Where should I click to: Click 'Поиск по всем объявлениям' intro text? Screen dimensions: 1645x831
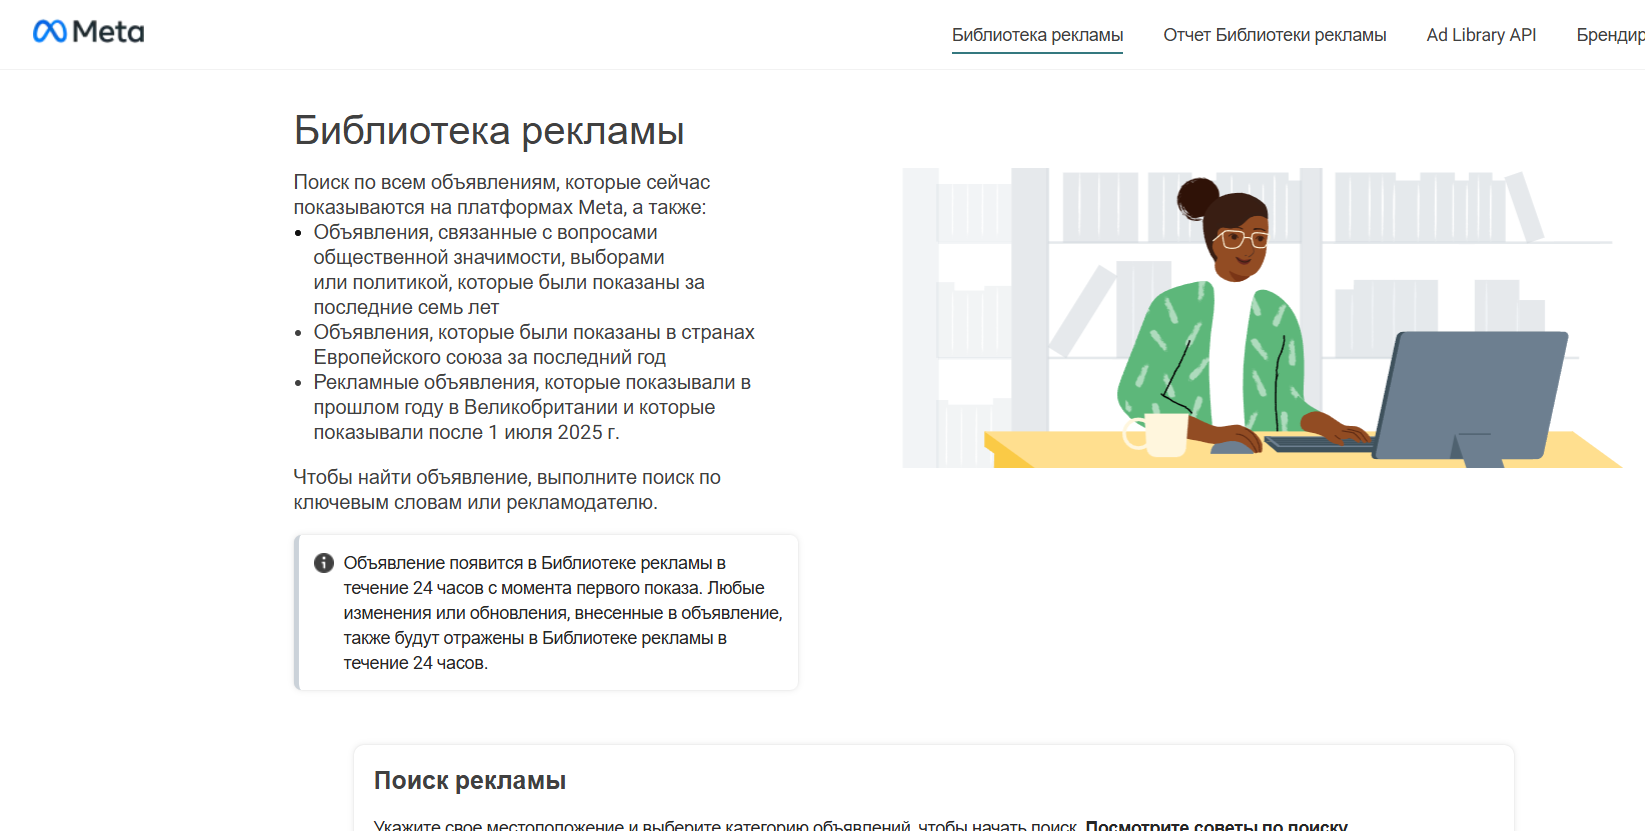(502, 195)
